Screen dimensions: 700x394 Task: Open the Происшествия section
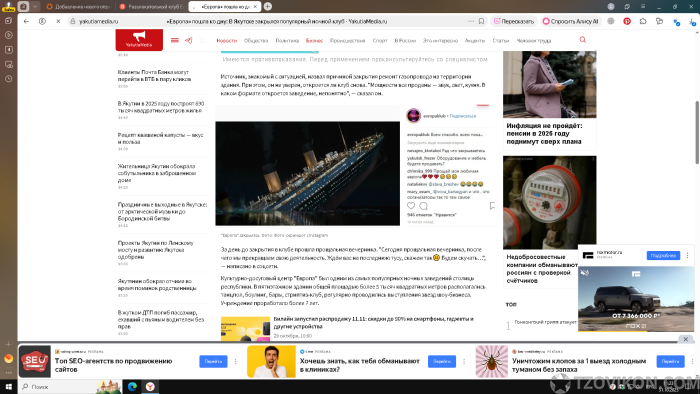point(347,41)
